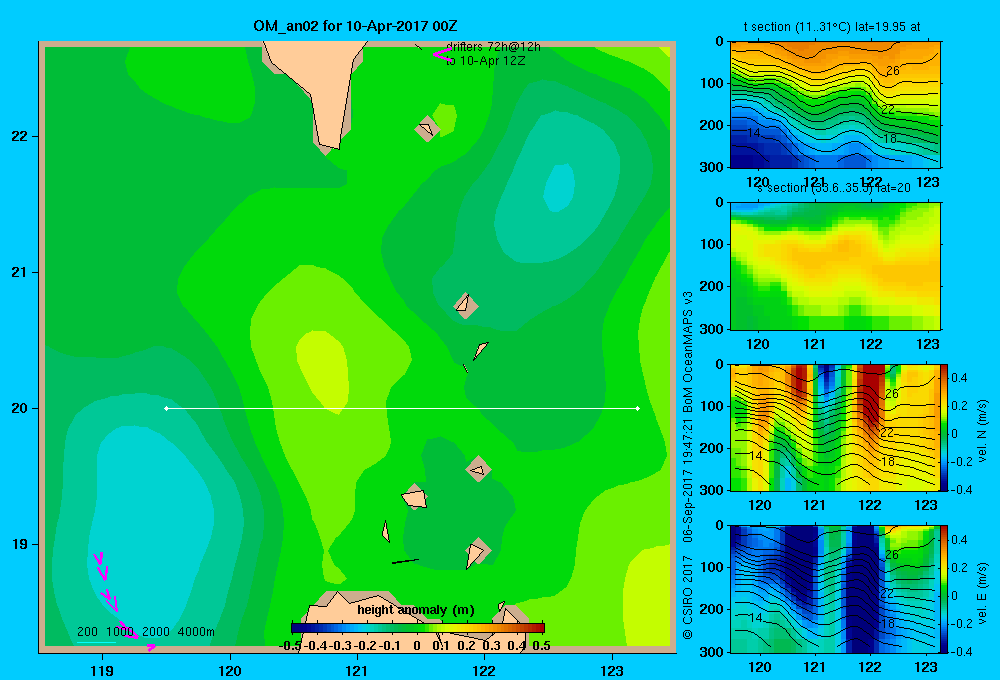This screenshot has height=680, width=1000.
Task: Click the s section title above the salinity panel
Action: 834,188
